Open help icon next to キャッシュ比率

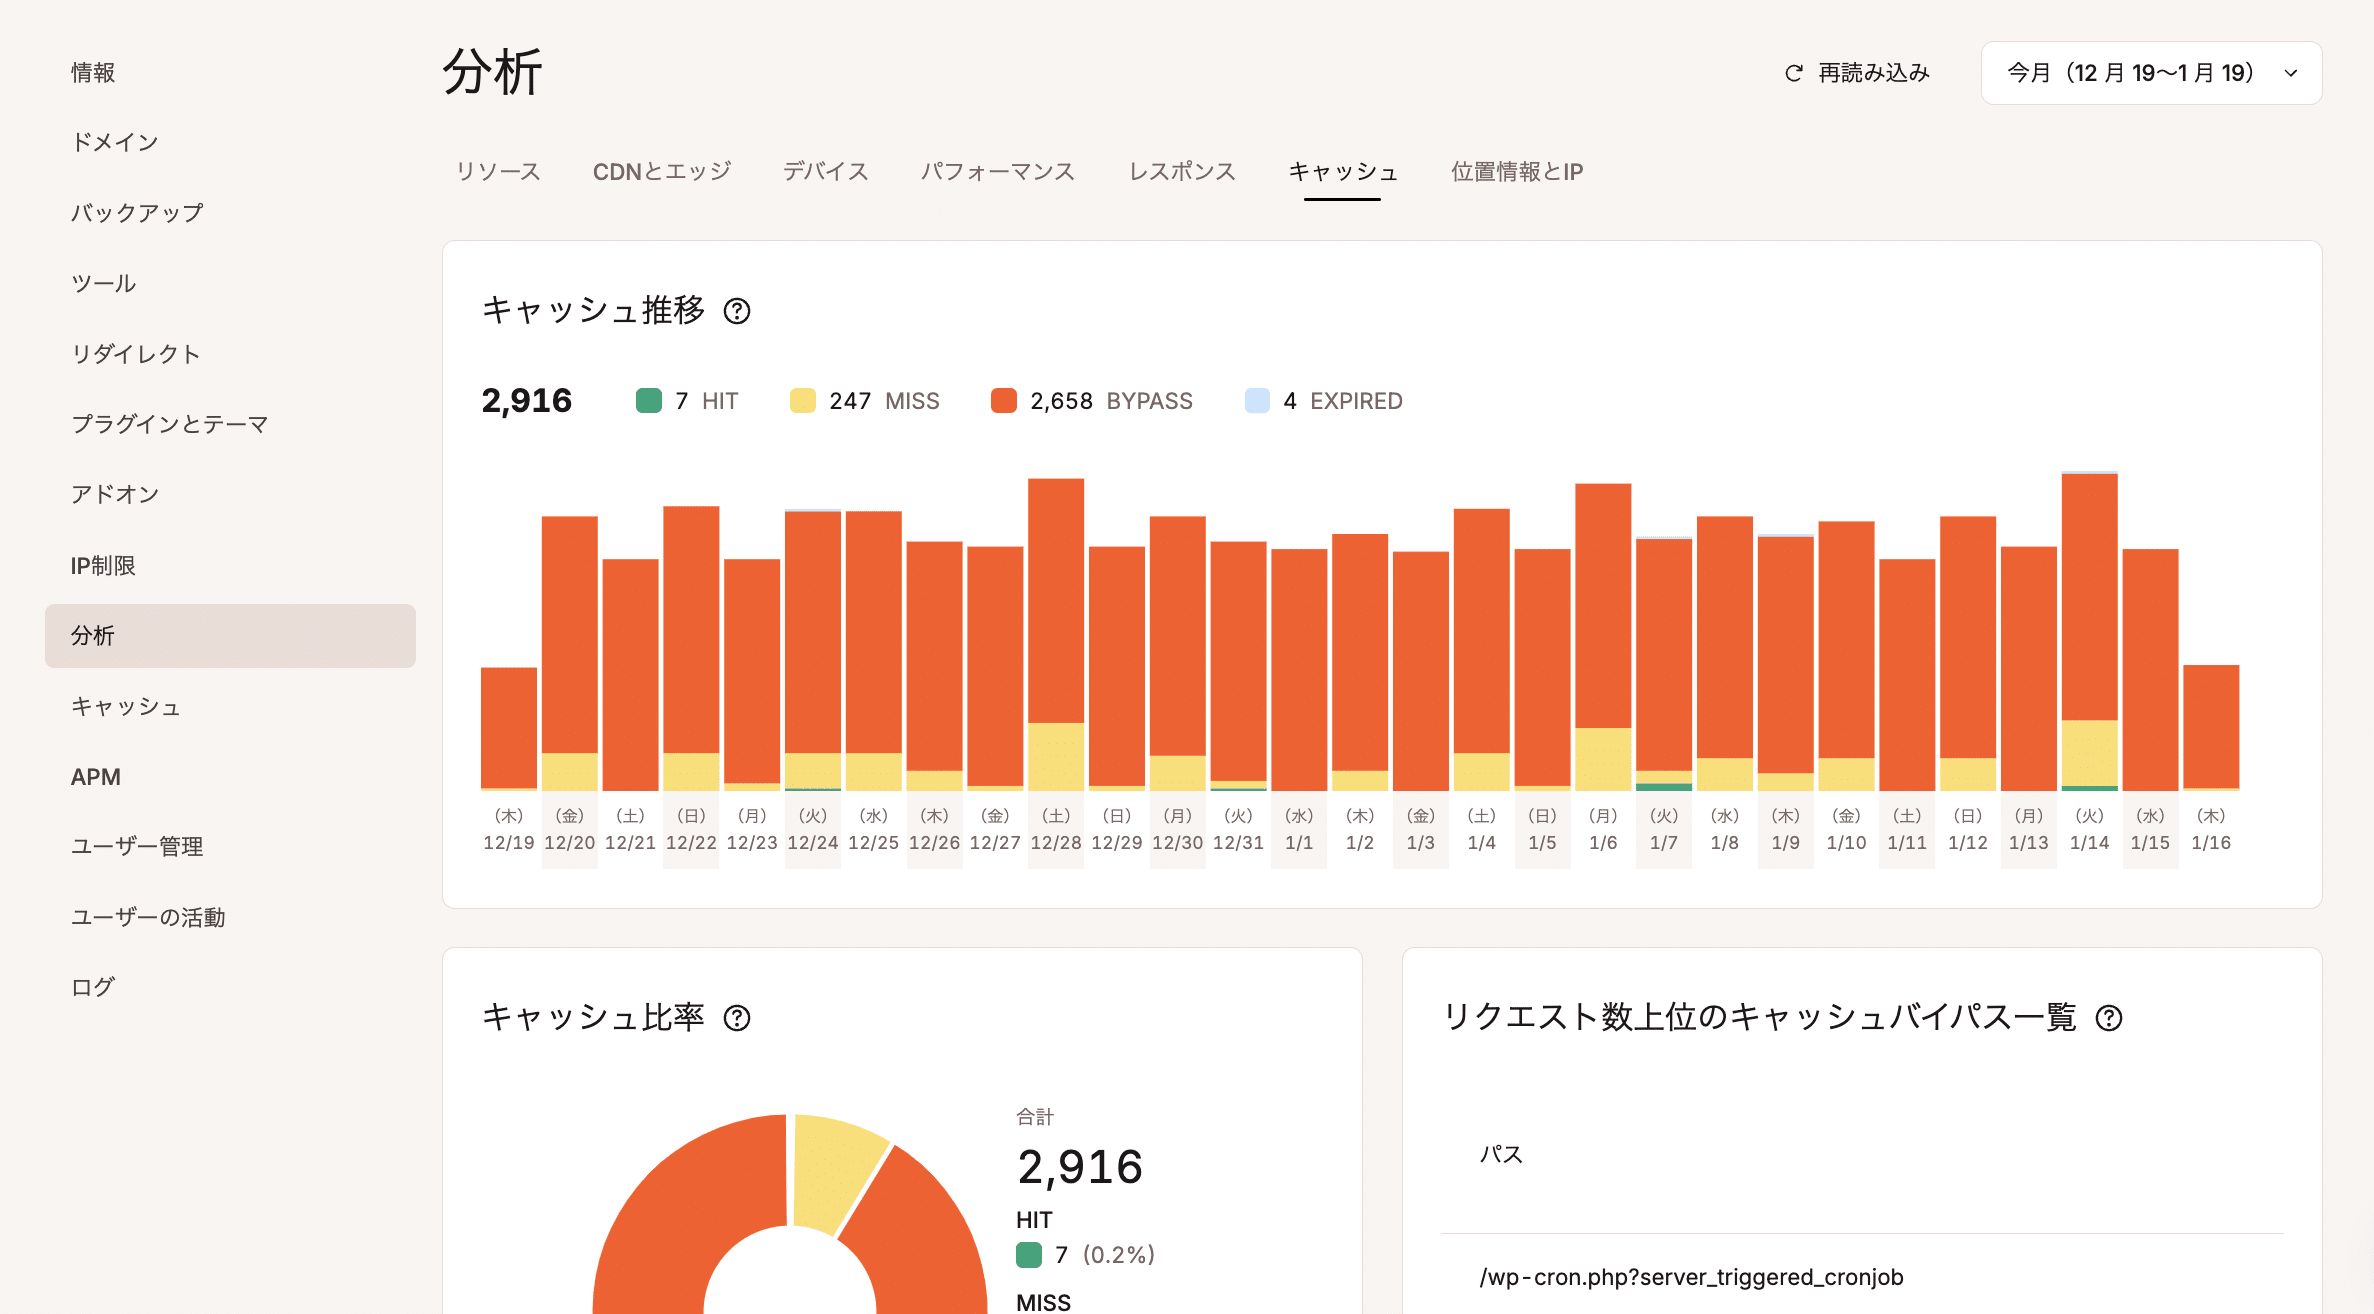(737, 1018)
